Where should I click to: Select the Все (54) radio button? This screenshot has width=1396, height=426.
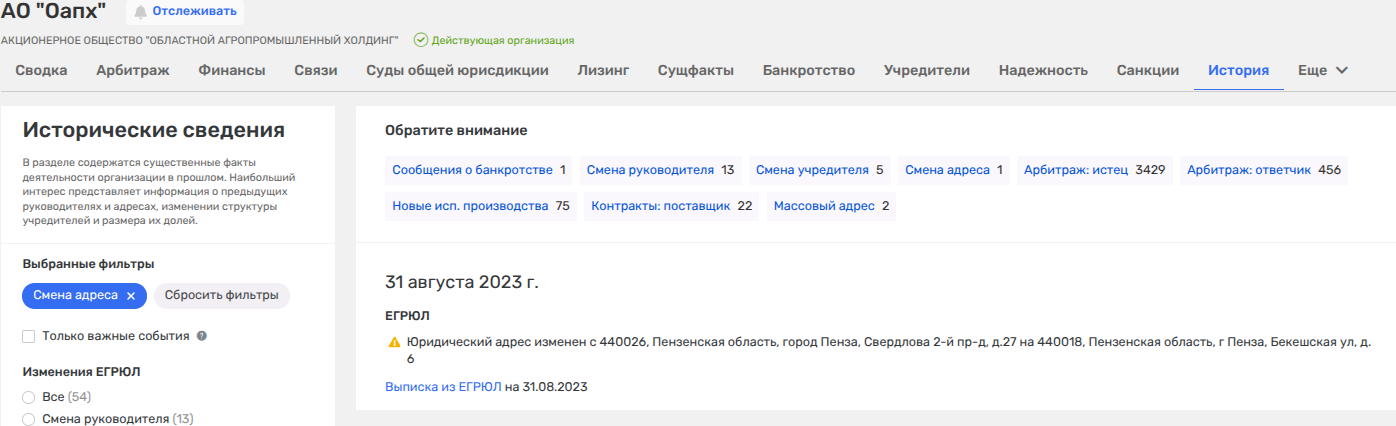[x=29, y=397]
